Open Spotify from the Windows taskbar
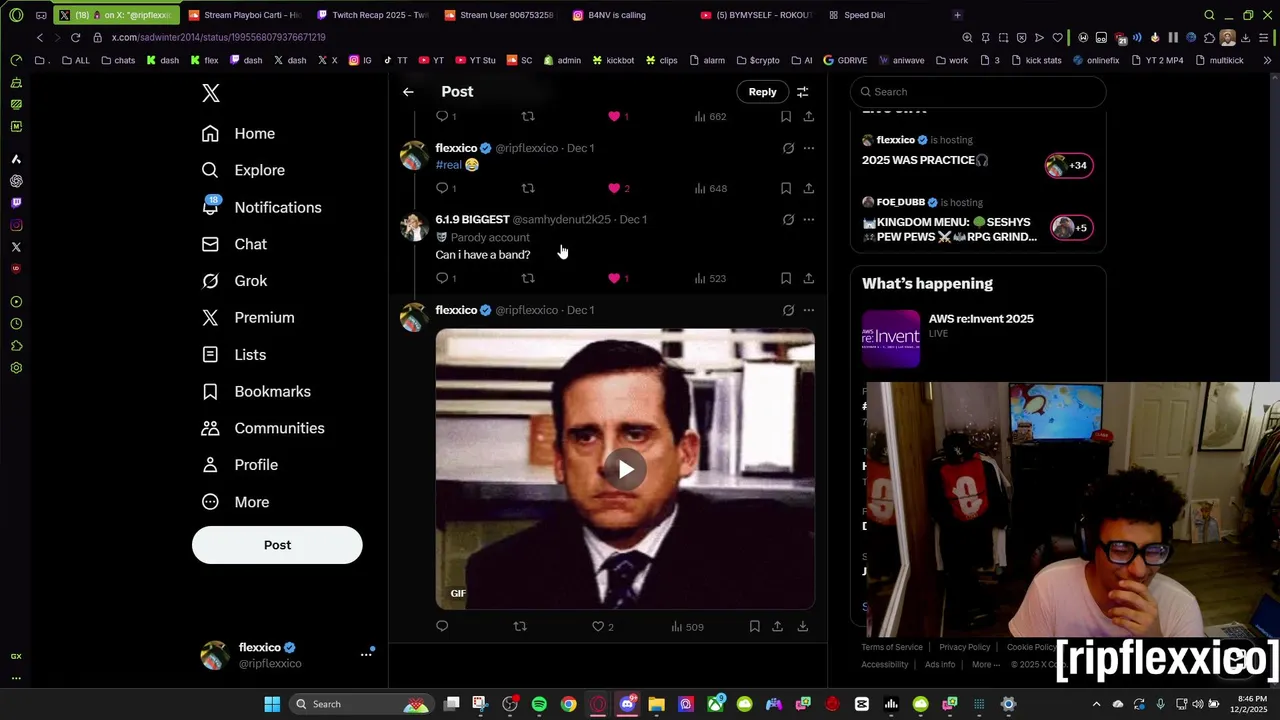 tap(539, 704)
